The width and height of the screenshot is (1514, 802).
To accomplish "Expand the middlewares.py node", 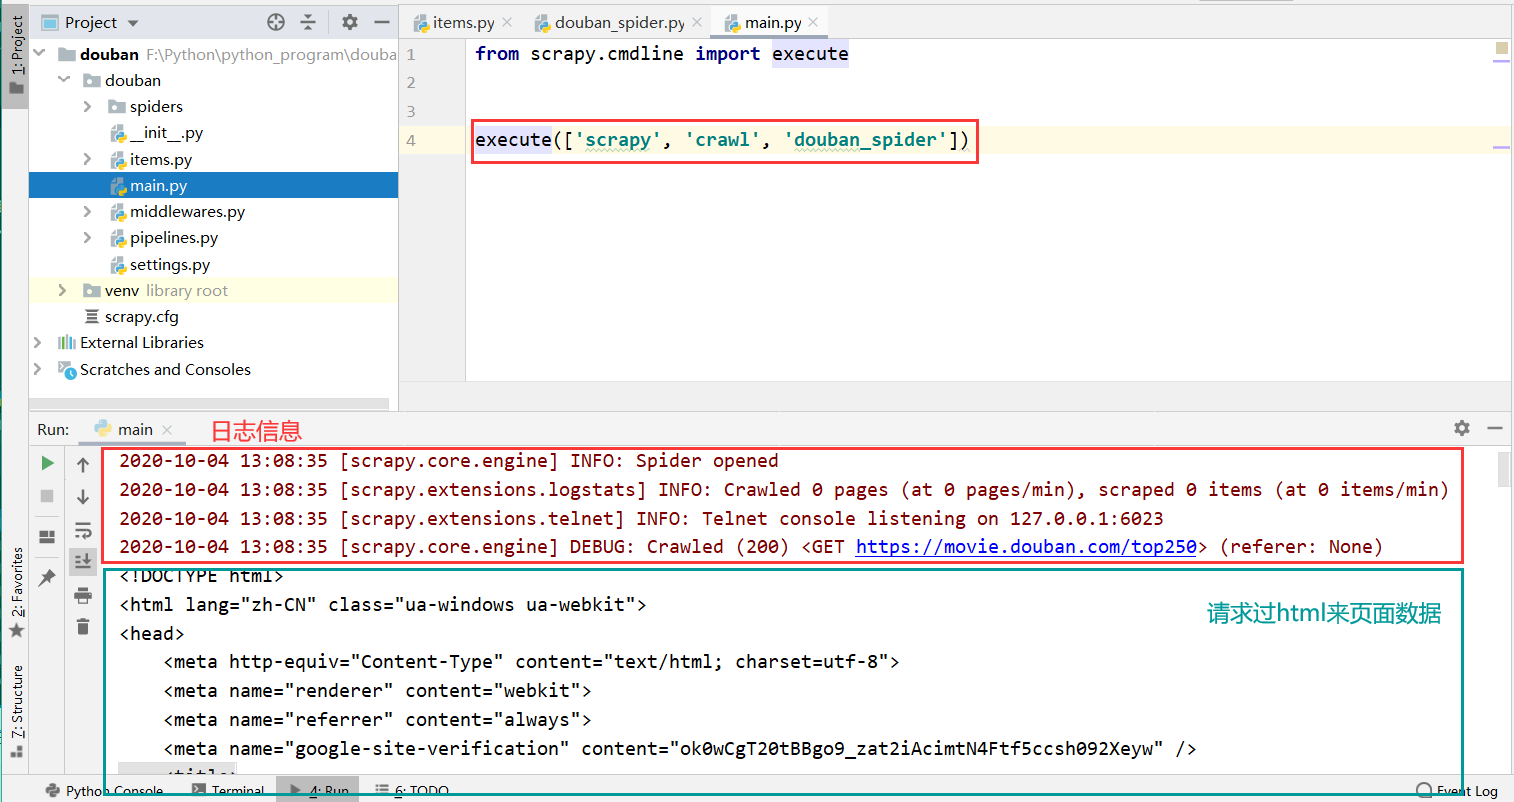I will pos(88,211).
